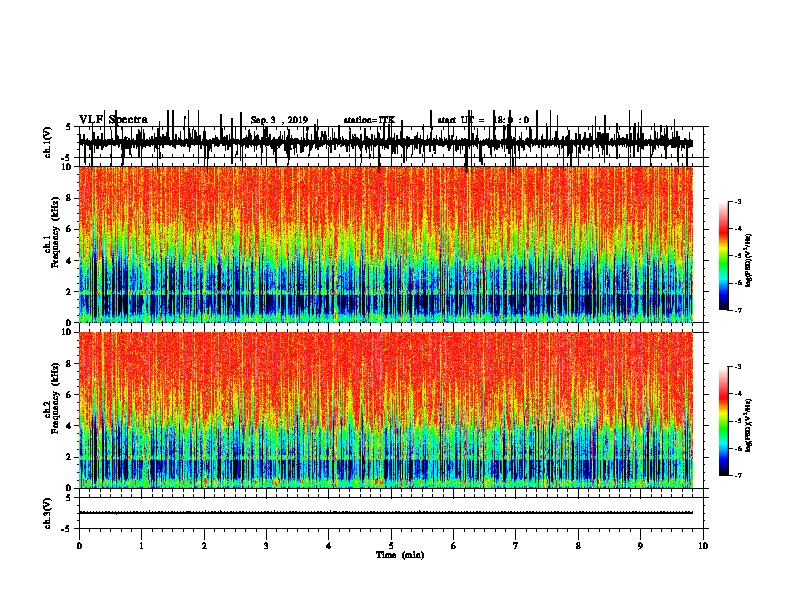
Task: Click the ch.2 frequency axis "8" tick
Action: [x=70, y=364]
